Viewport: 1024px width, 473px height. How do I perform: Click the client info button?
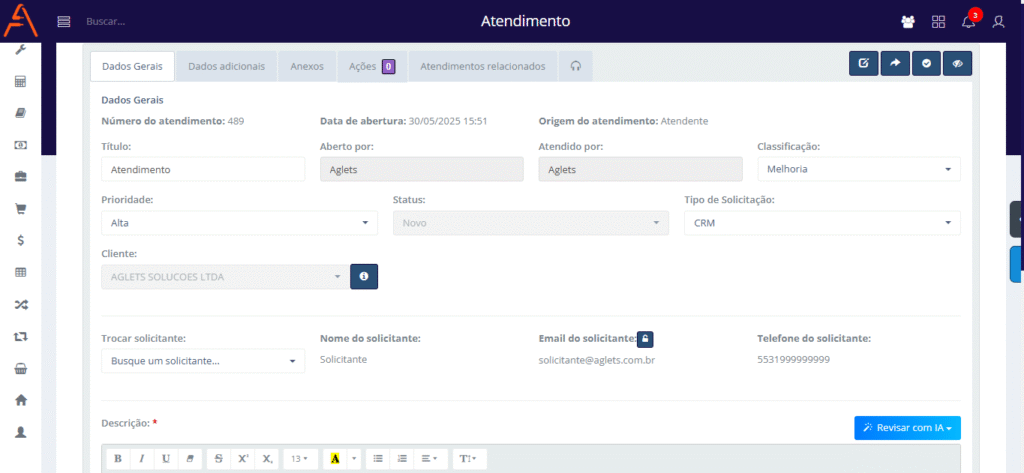point(364,276)
